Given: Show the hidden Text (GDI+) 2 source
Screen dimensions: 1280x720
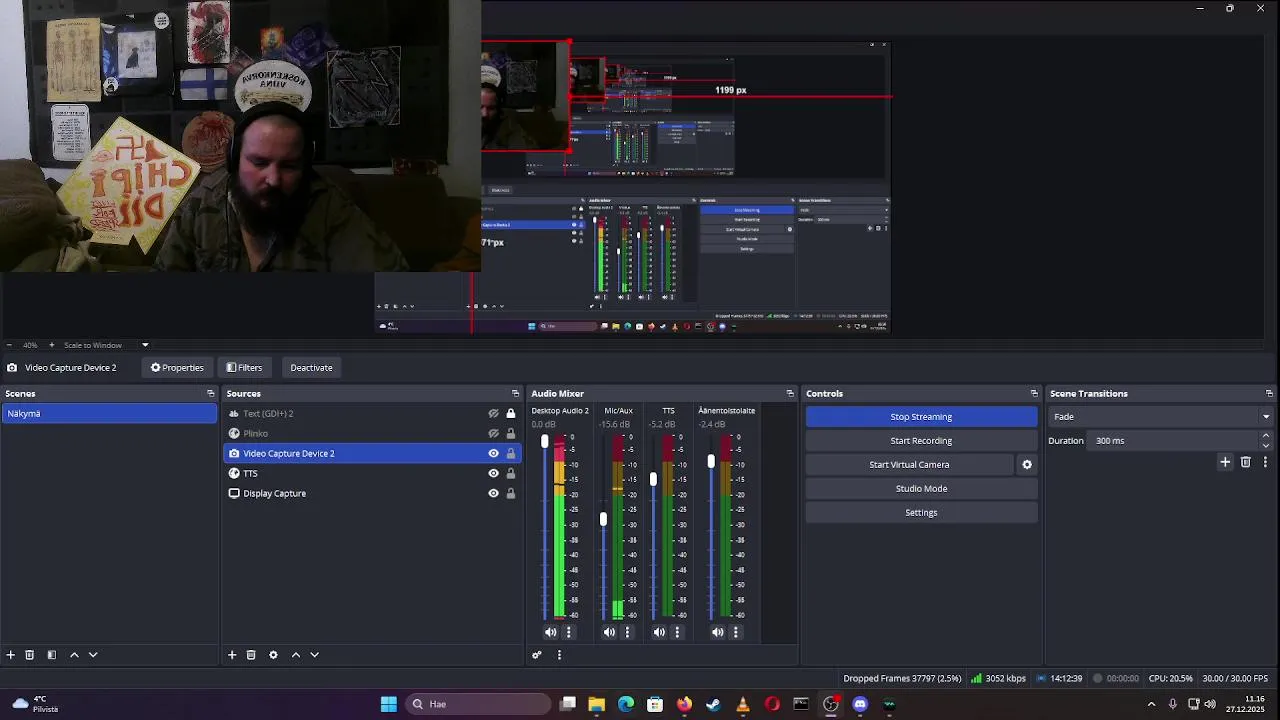Looking at the screenshot, I should [493, 414].
